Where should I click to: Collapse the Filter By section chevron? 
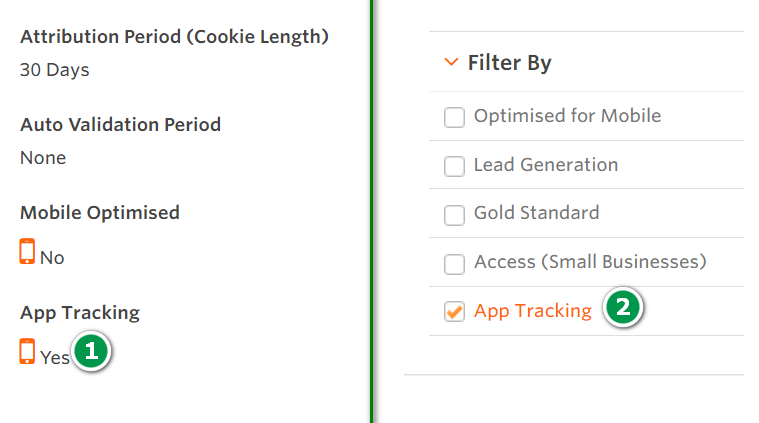pyautogui.click(x=450, y=64)
